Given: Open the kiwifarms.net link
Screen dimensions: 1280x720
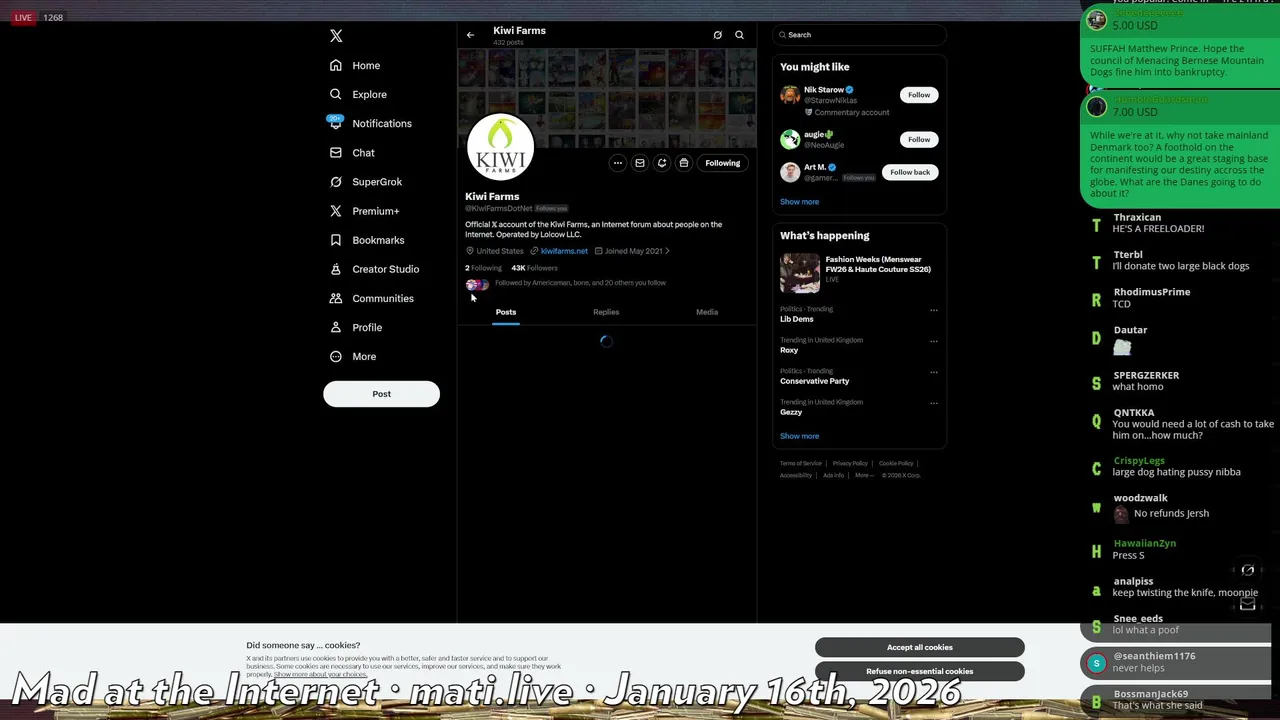Looking at the screenshot, I should (x=564, y=251).
